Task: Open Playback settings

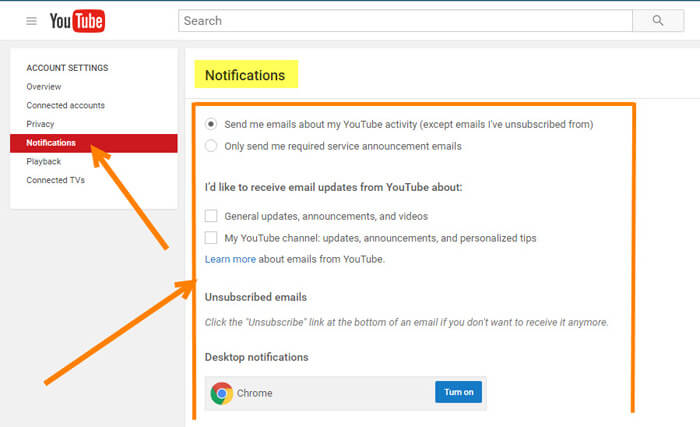Action: point(43,162)
